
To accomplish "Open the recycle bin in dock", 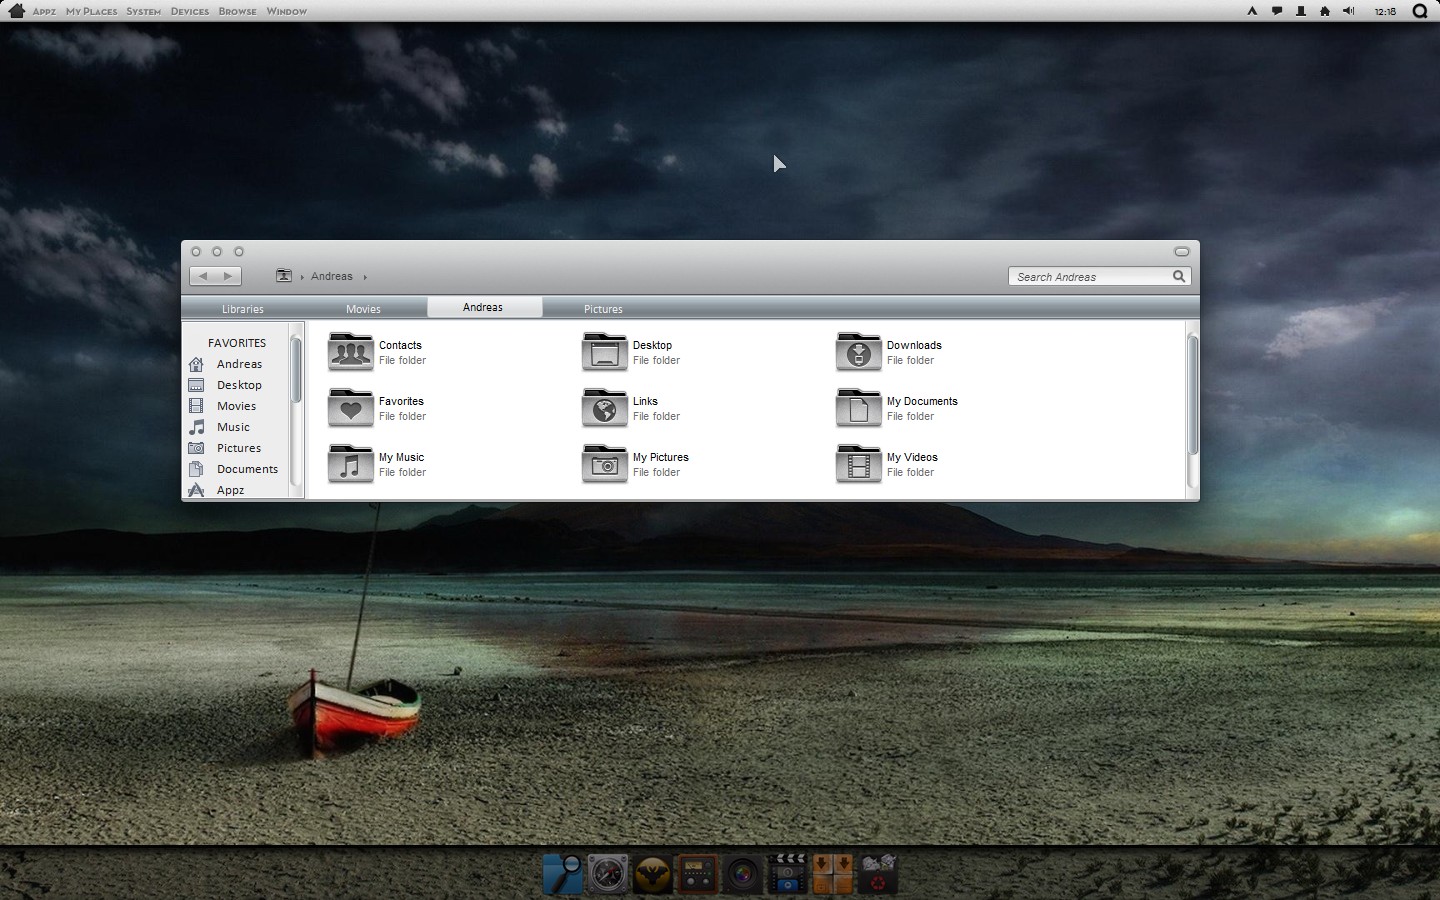I will point(877,874).
